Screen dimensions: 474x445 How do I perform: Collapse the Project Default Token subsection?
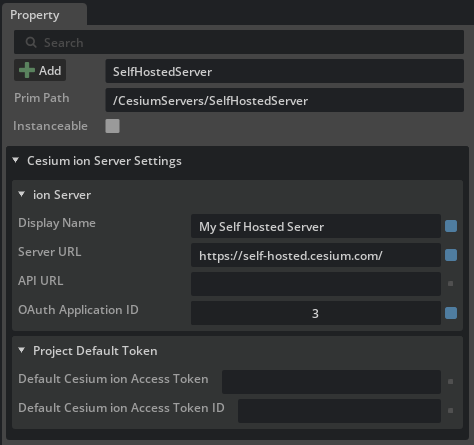tap(22, 350)
